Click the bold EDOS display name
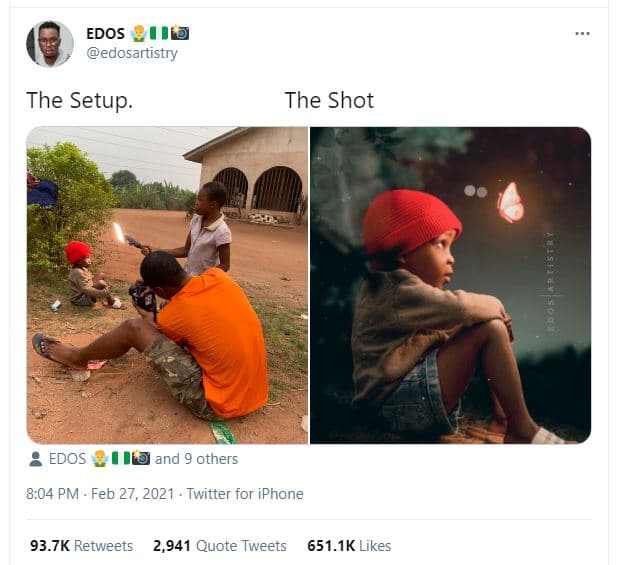This screenshot has width=620, height=565. tap(106, 34)
